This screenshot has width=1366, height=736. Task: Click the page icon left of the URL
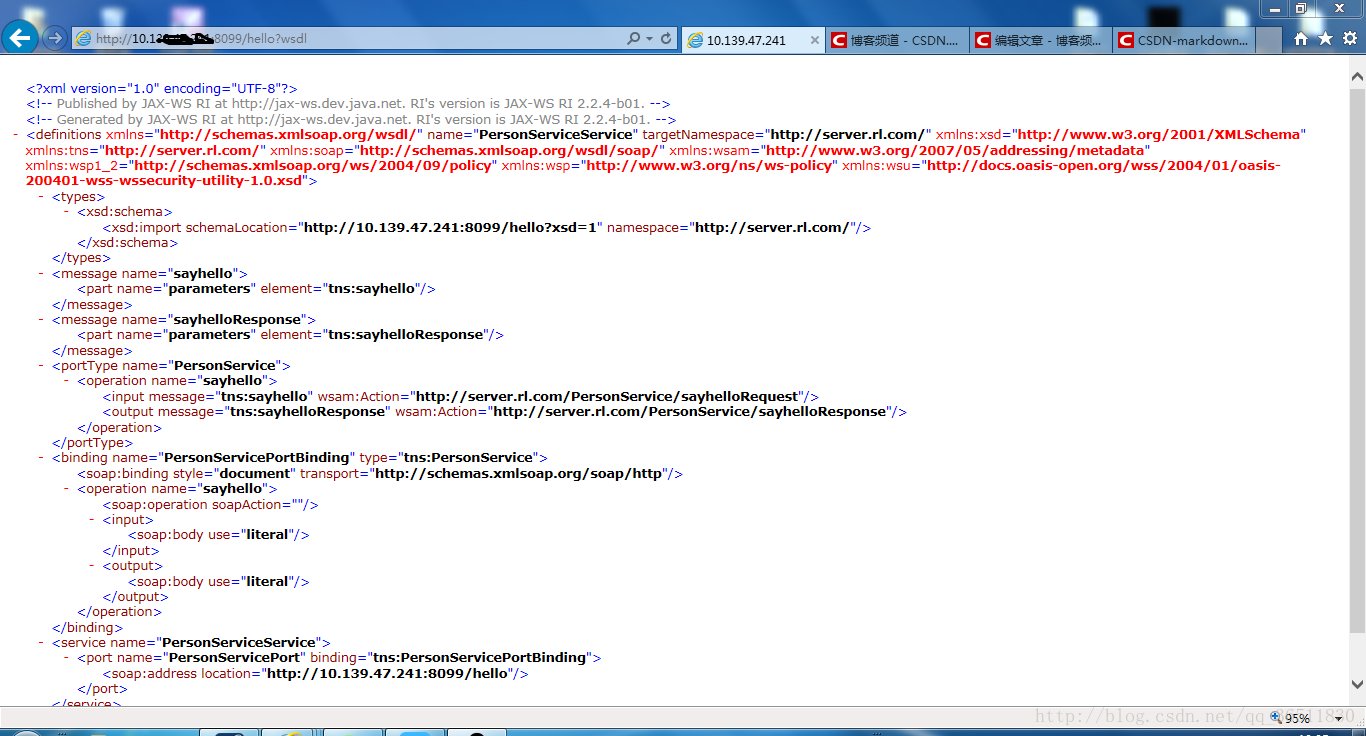tap(83, 39)
